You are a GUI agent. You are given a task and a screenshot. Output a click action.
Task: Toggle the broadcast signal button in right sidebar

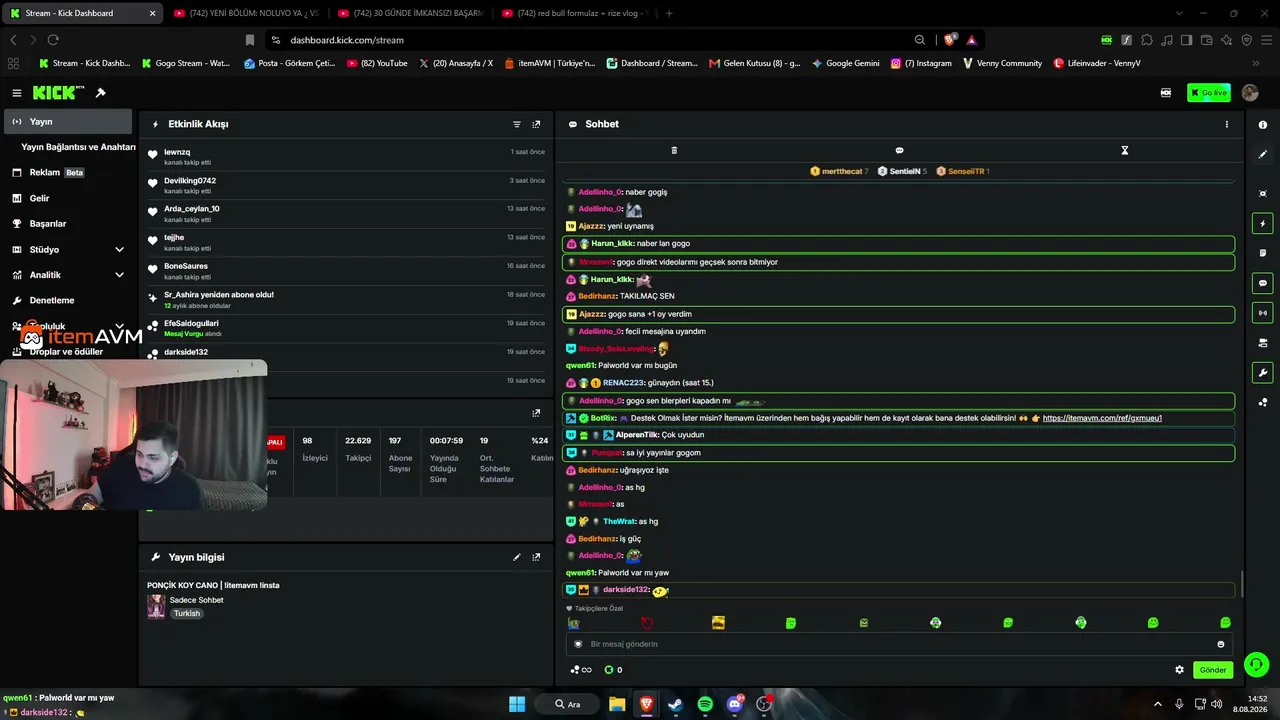click(x=1263, y=313)
